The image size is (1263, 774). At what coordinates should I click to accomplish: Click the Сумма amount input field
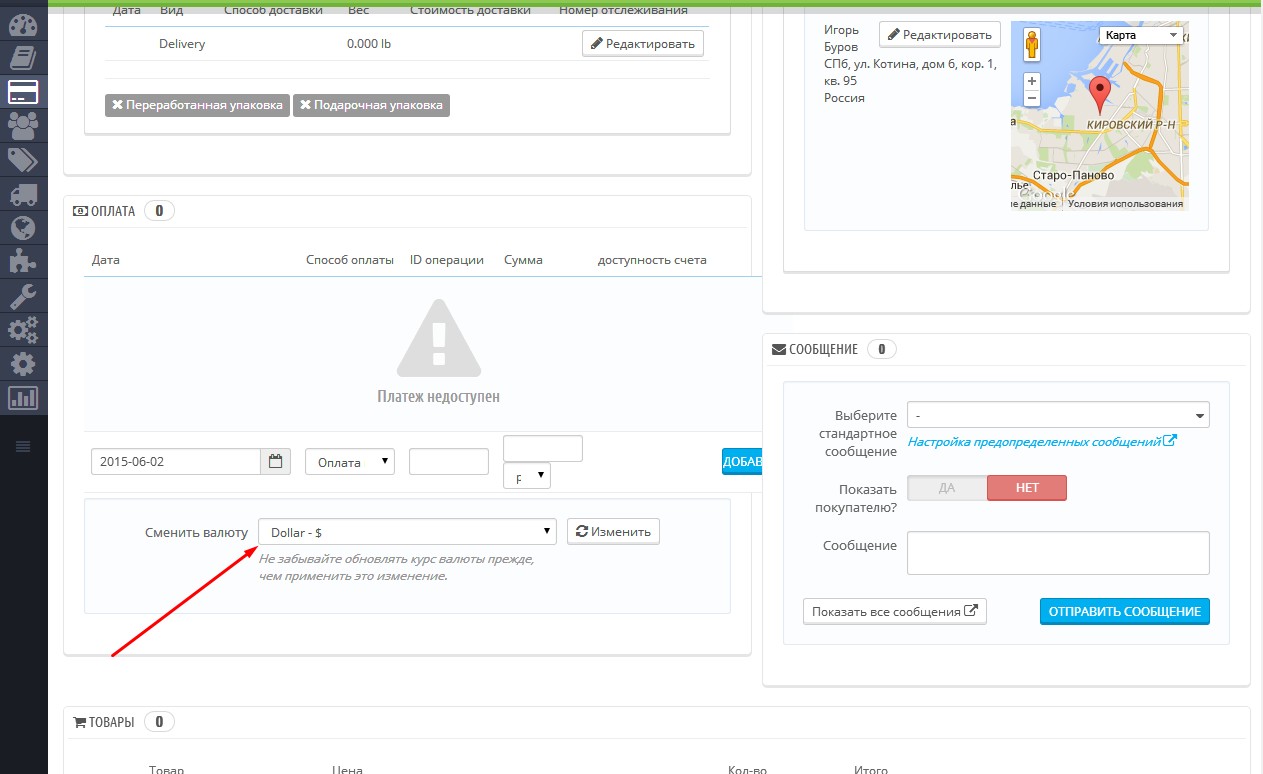click(x=543, y=448)
